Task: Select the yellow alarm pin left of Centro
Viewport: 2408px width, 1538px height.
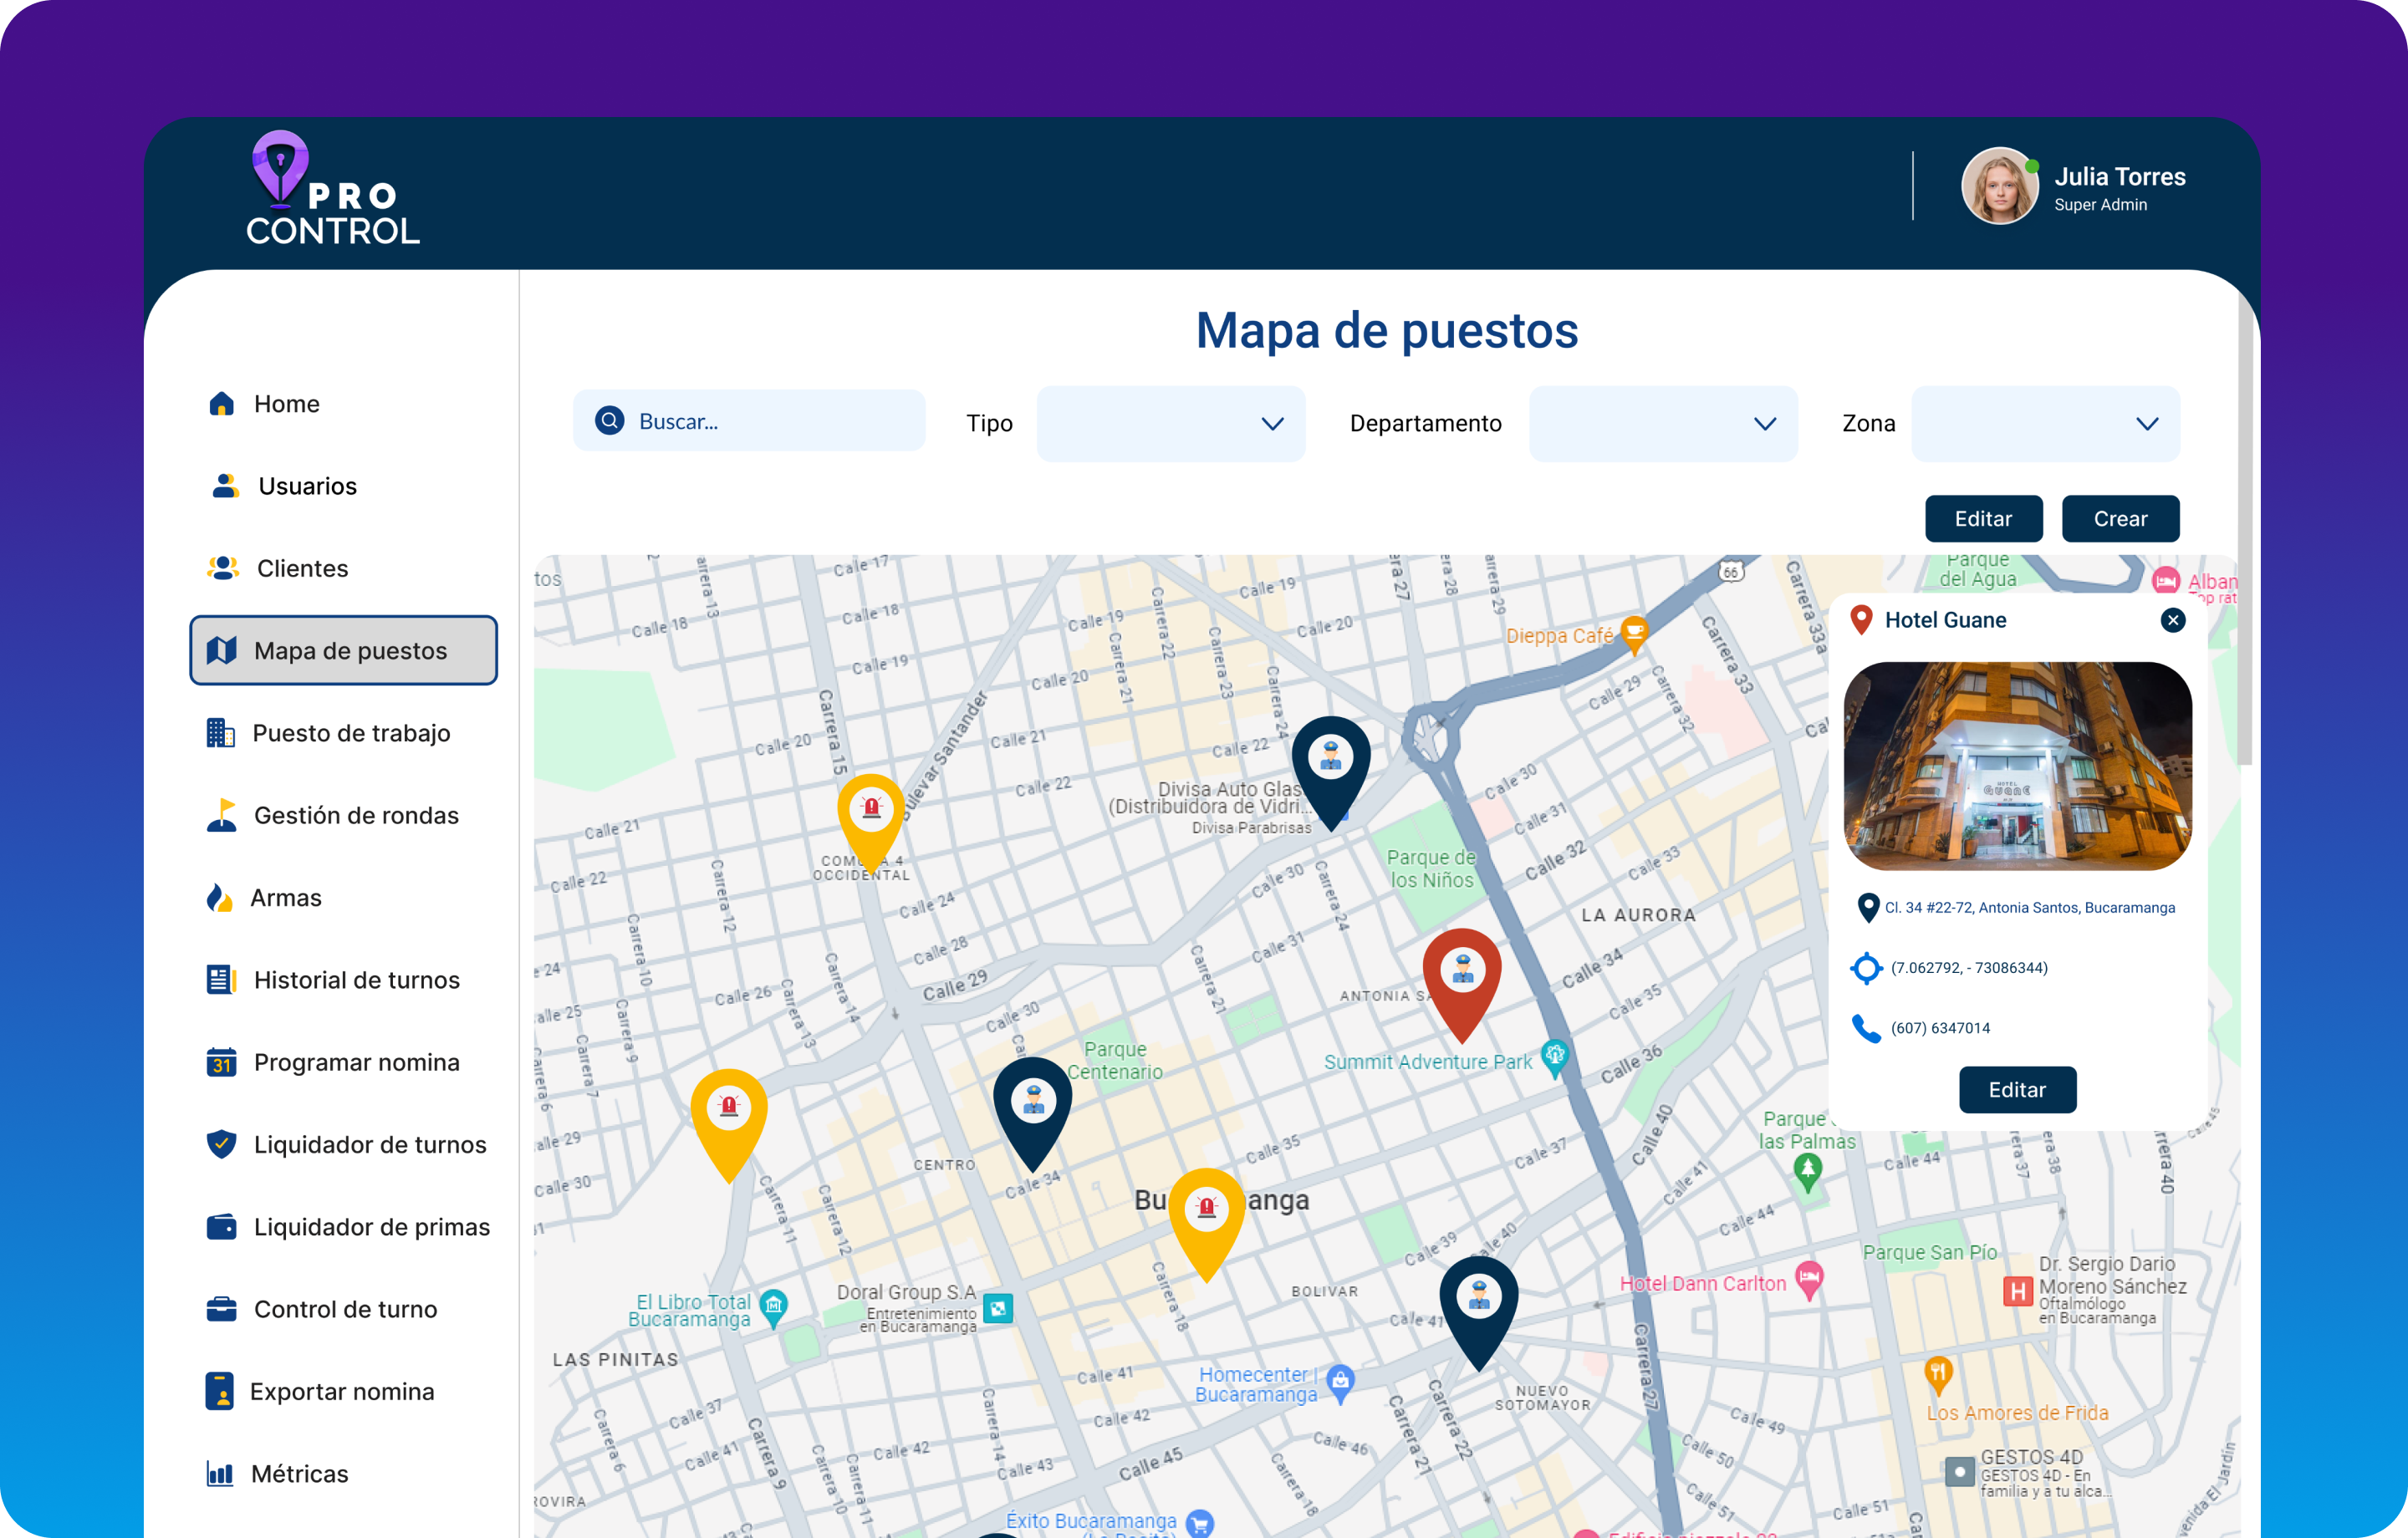Action: (729, 1126)
